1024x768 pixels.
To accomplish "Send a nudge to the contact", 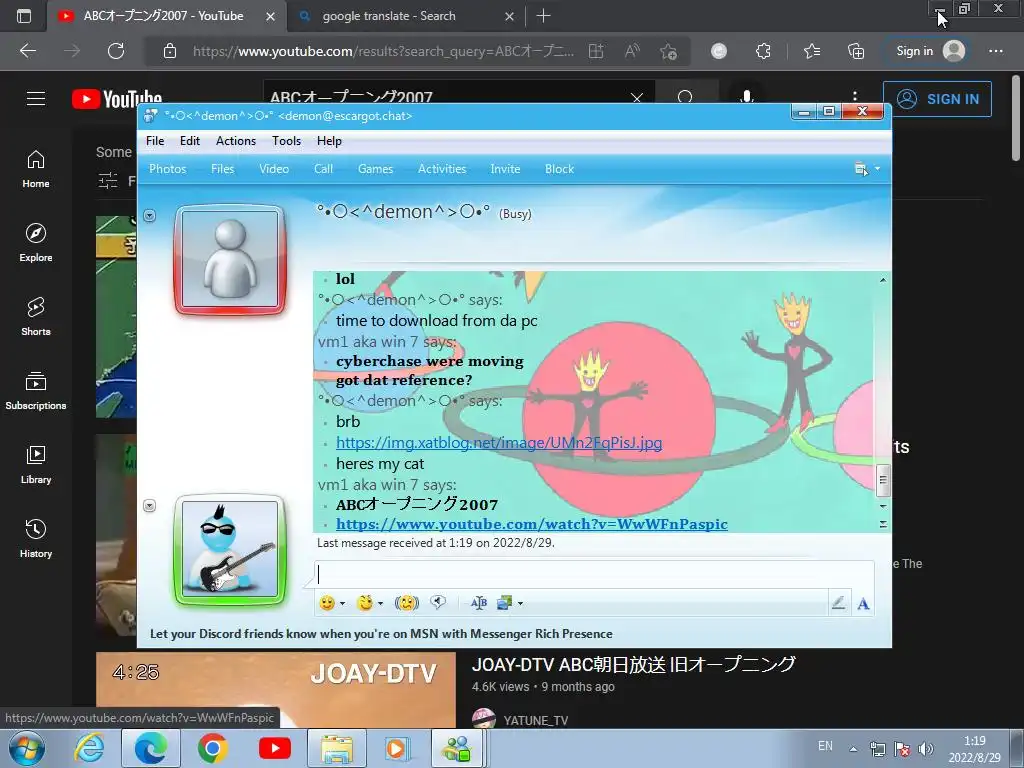I will (x=406, y=603).
